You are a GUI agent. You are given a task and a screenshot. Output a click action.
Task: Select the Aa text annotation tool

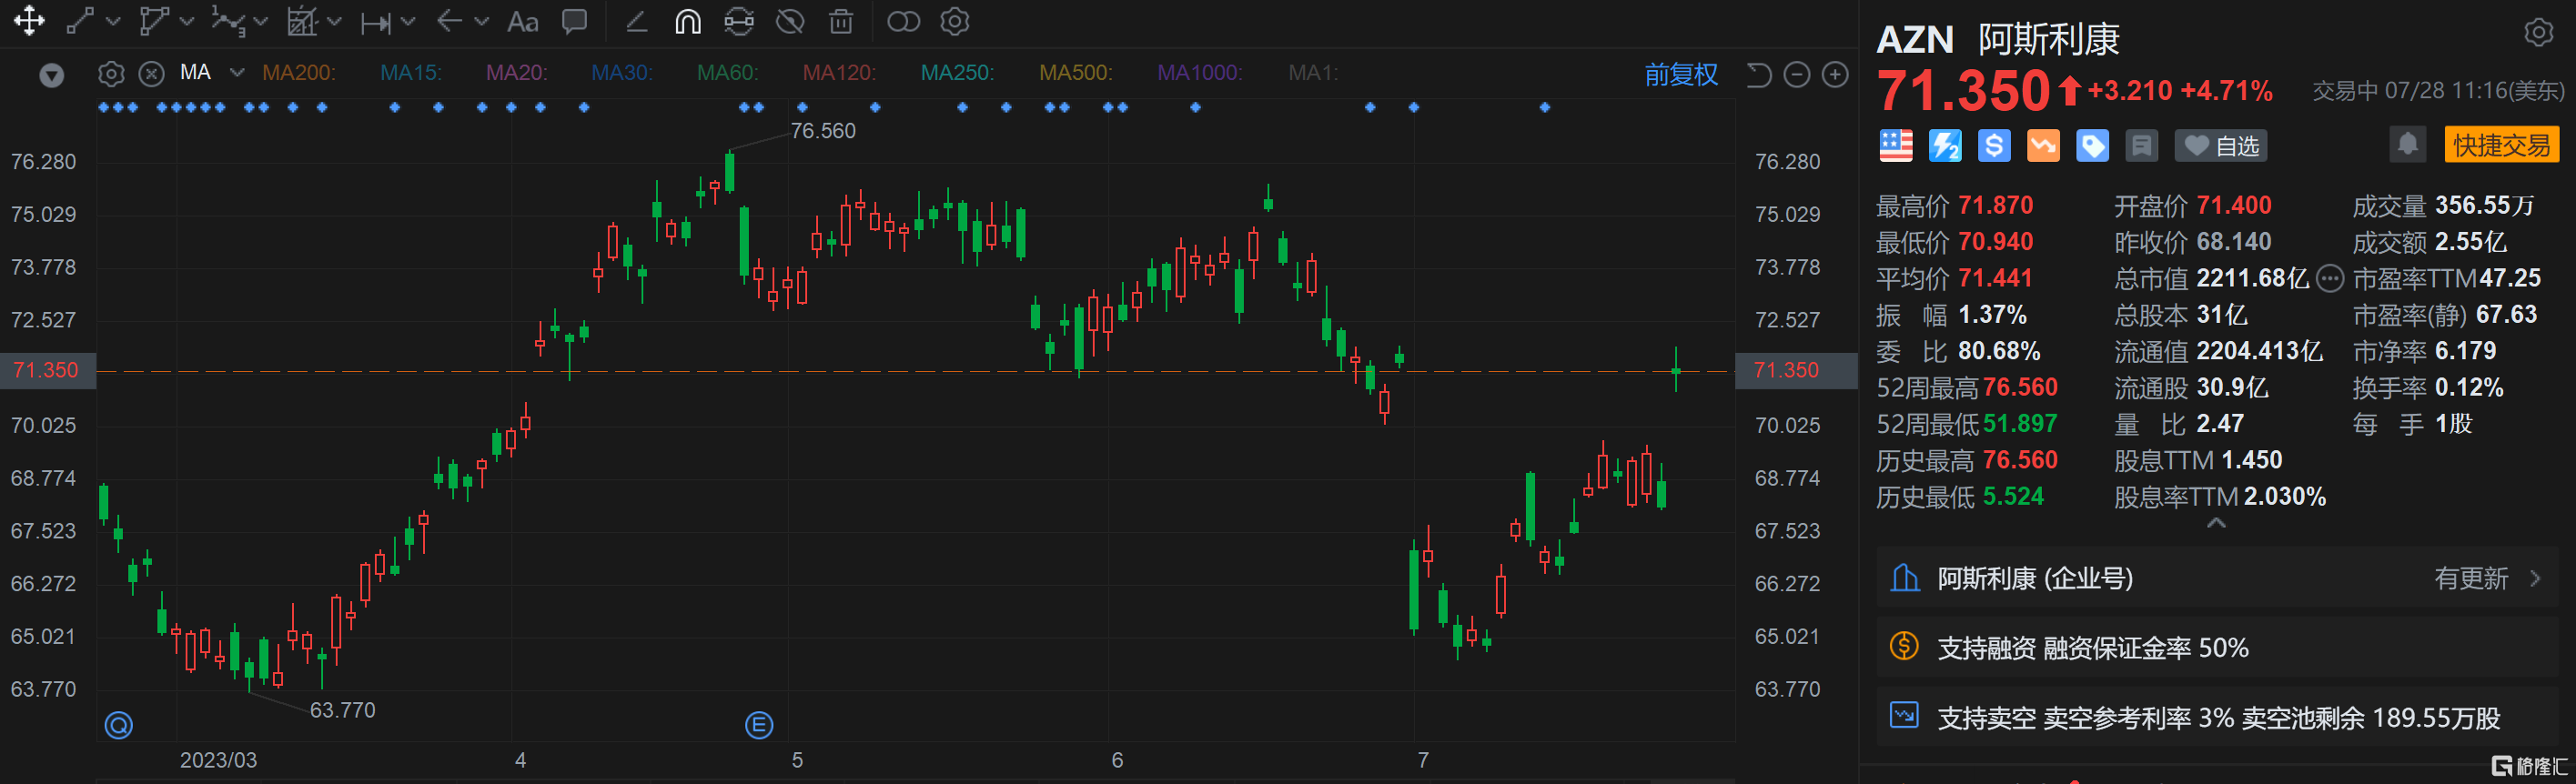click(523, 21)
